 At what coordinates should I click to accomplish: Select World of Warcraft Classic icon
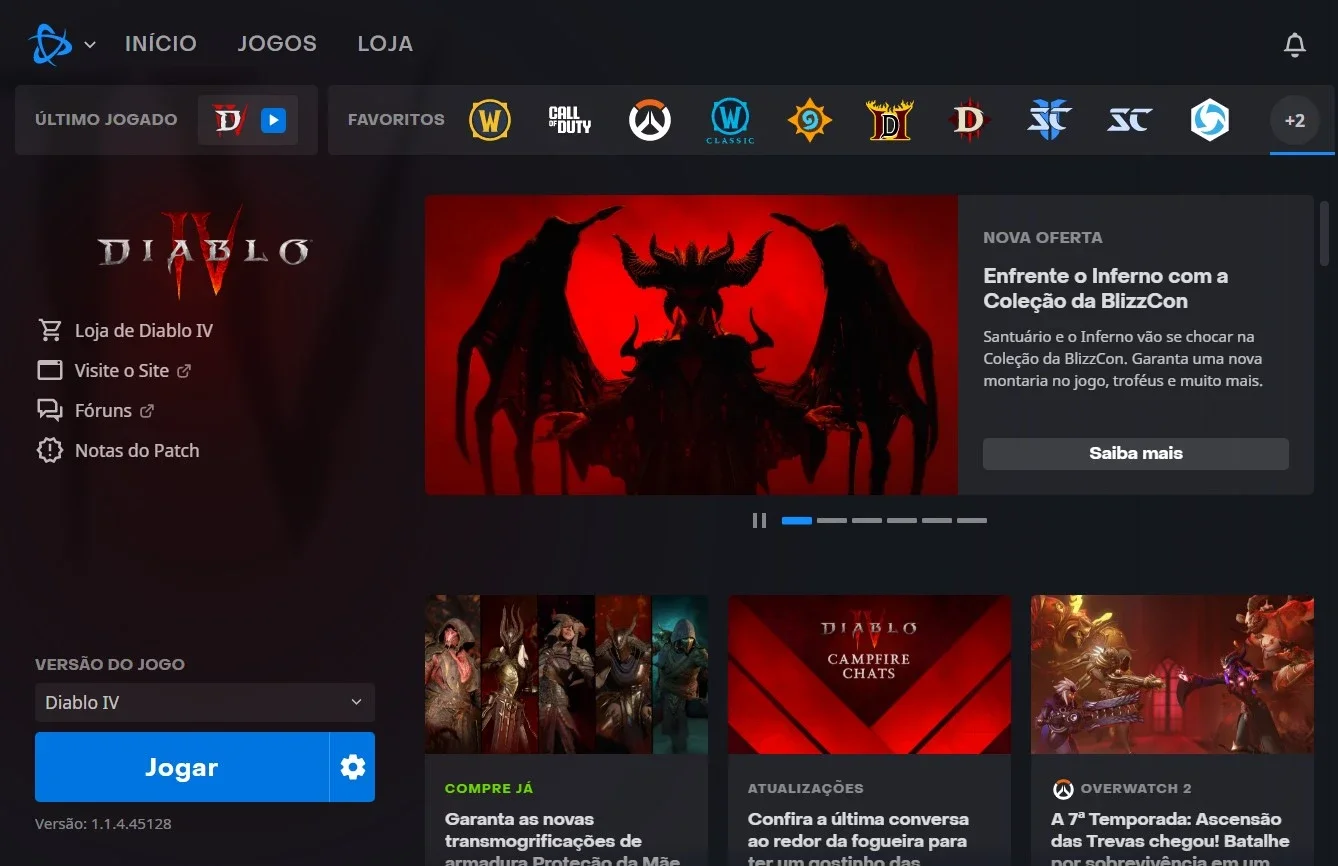[x=730, y=121]
